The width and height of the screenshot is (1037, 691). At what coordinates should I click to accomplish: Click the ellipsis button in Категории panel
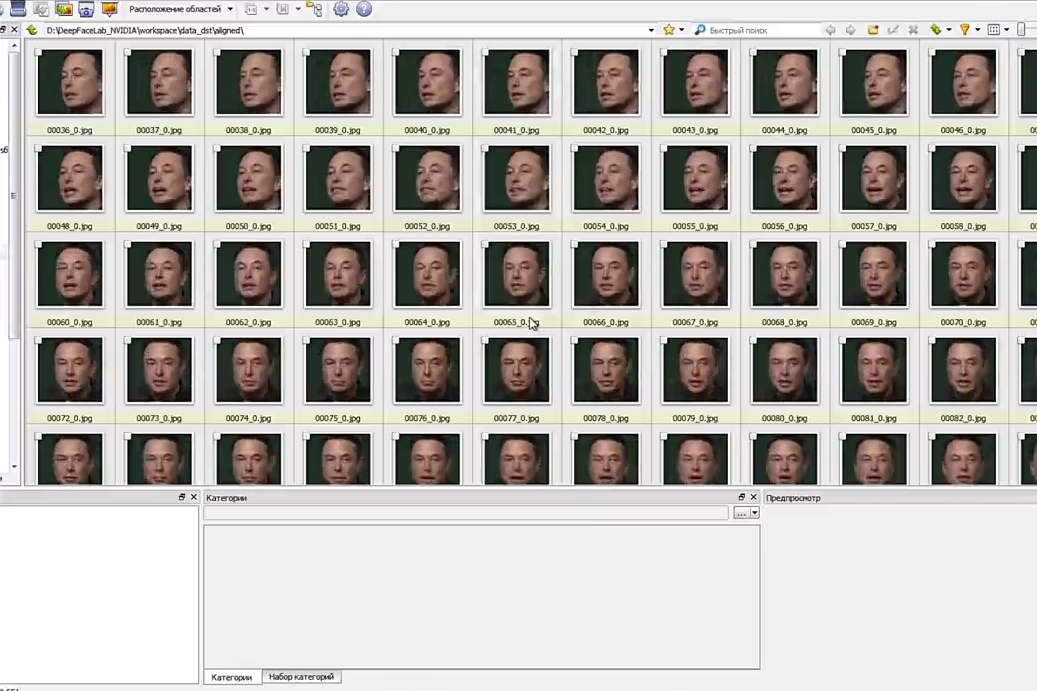(741, 513)
